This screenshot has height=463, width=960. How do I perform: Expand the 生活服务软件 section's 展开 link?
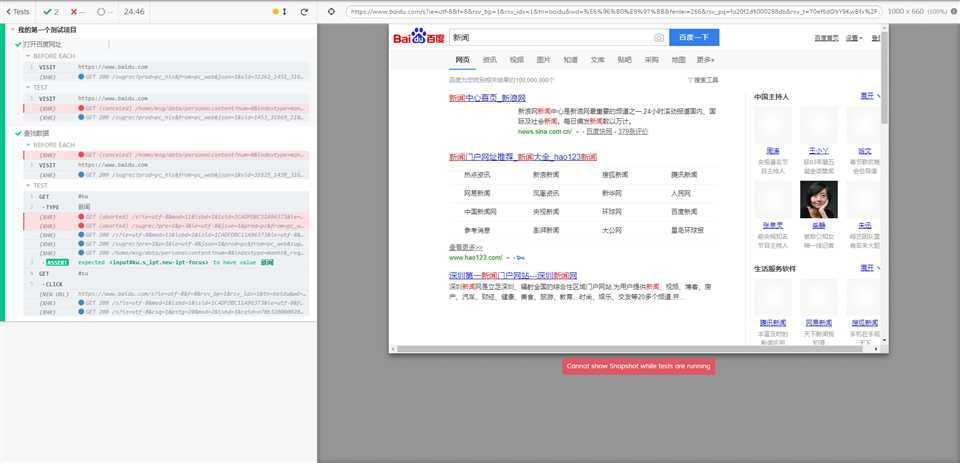click(x=870, y=268)
